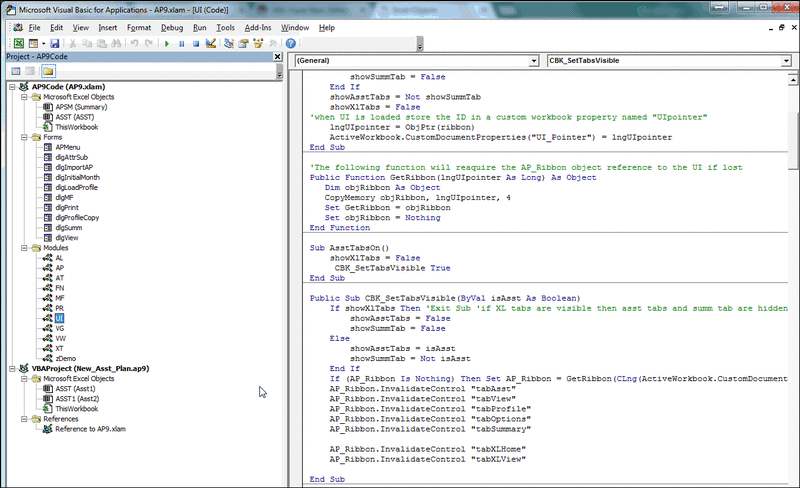Collapse VBAProject (New_Asst_Plan.ap9) node
The image size is (800, 488).
coord(12,369)
